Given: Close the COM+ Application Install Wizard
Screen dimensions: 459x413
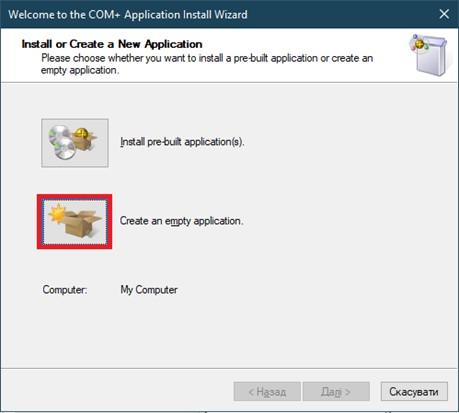Looking at the screenshot, I should click(444, 14).
